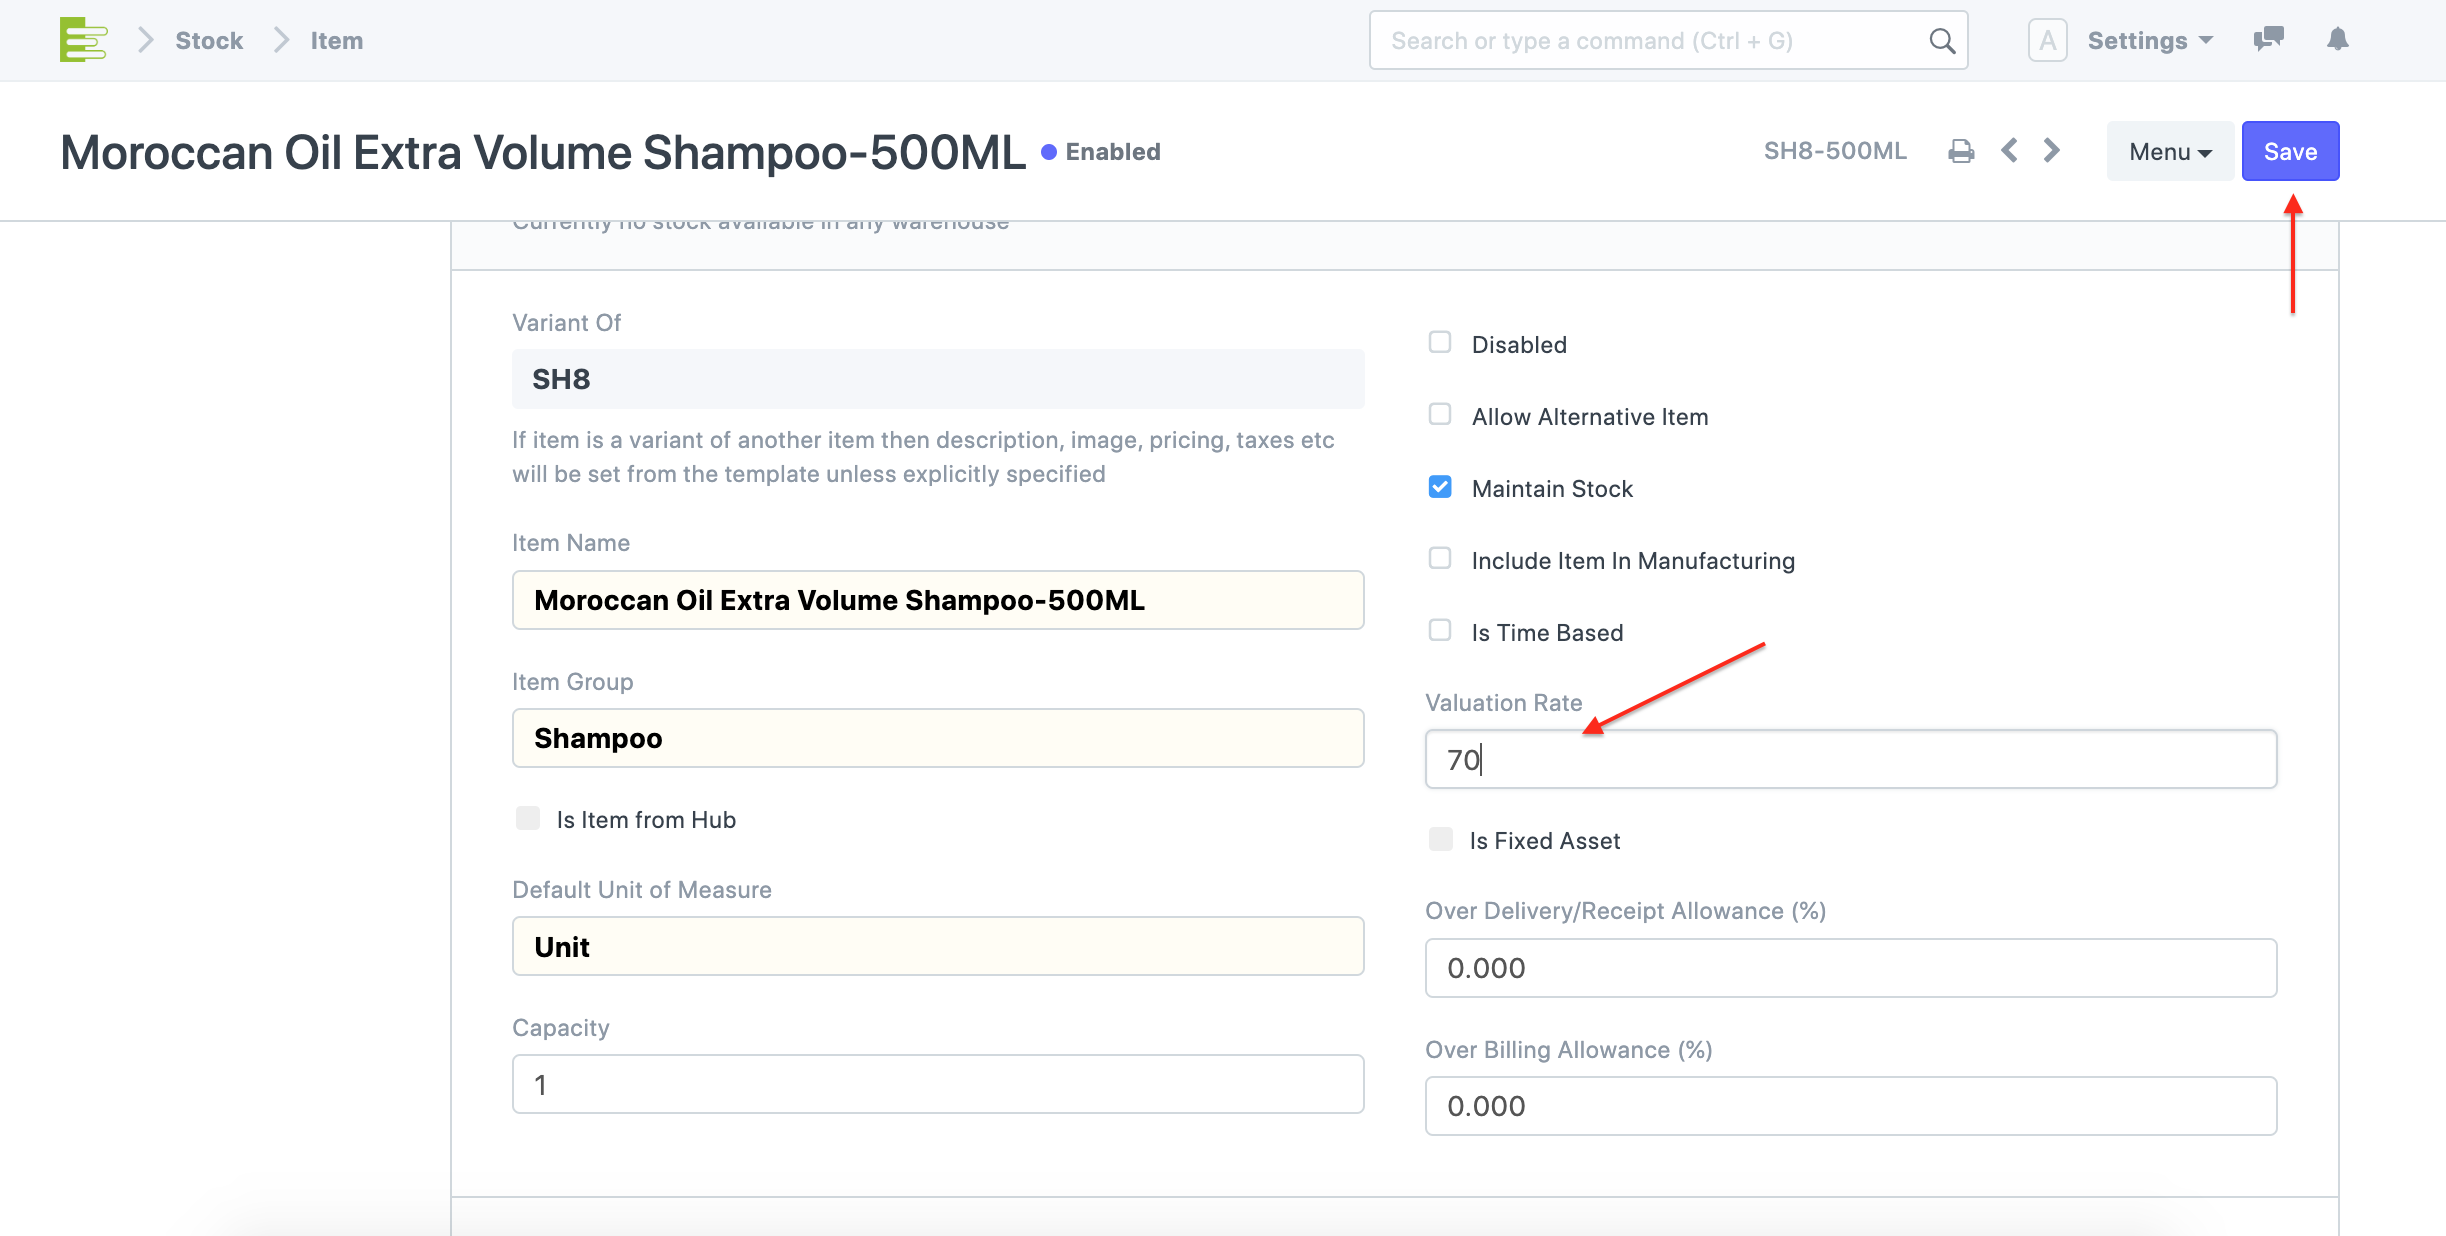This screenshot has height=1236, width=2446.
Task: Check Include Item In Manufacturing
Action: pos(1440,559)
